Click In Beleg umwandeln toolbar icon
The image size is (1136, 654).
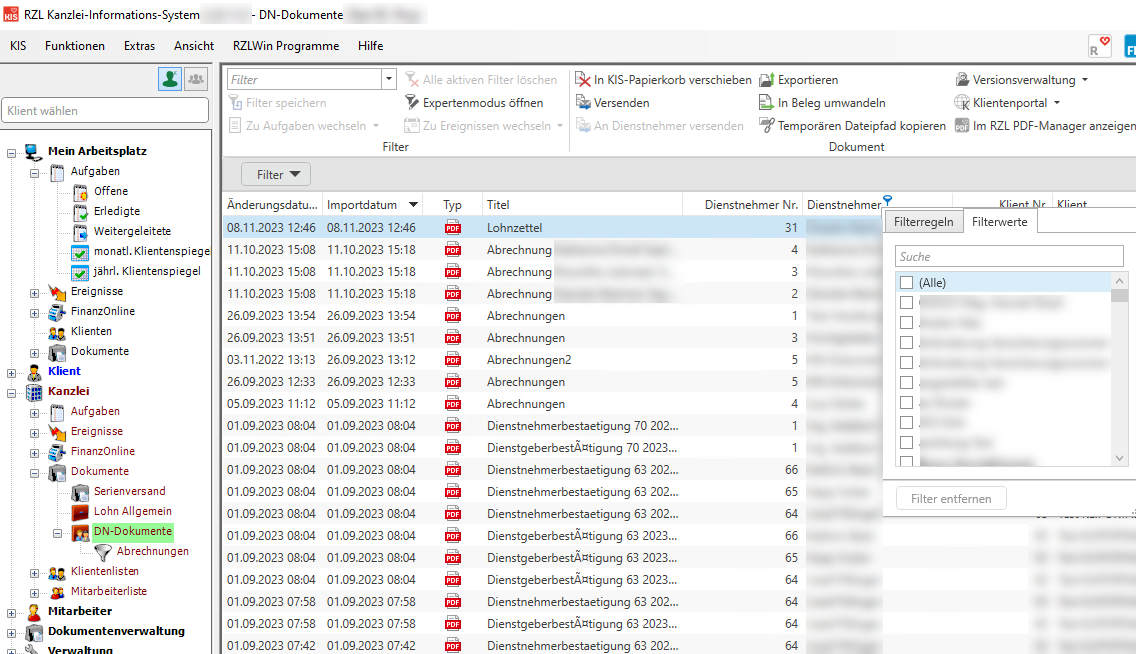767,103
